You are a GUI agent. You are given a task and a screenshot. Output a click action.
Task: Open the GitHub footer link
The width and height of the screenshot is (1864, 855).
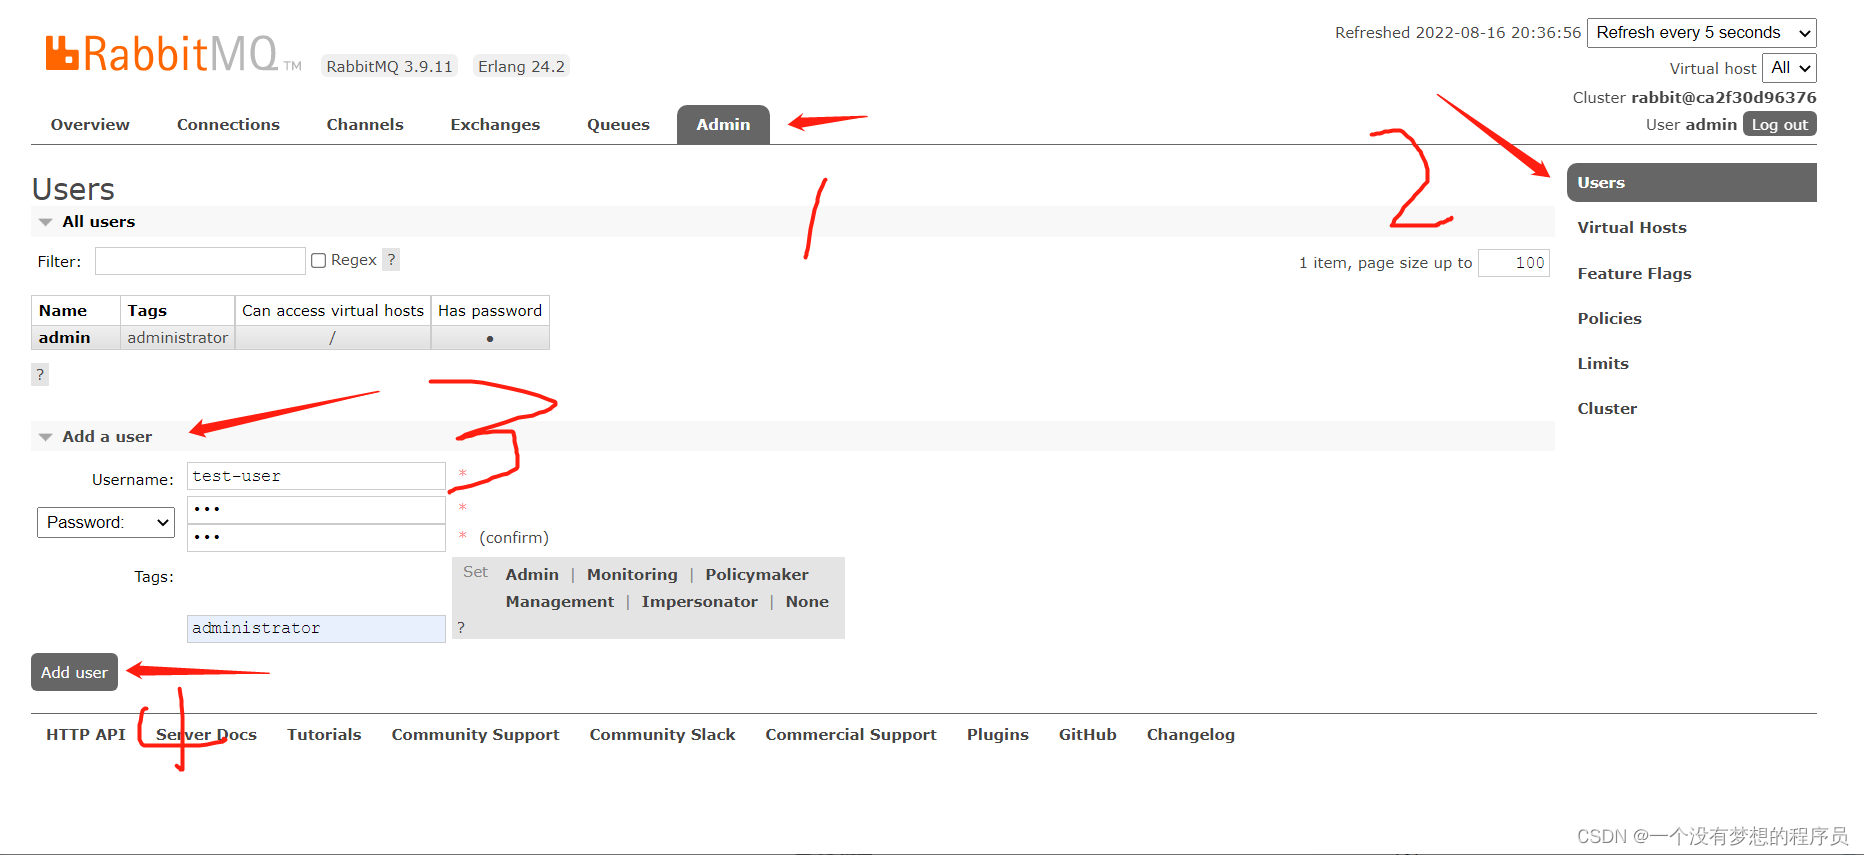1088,735
